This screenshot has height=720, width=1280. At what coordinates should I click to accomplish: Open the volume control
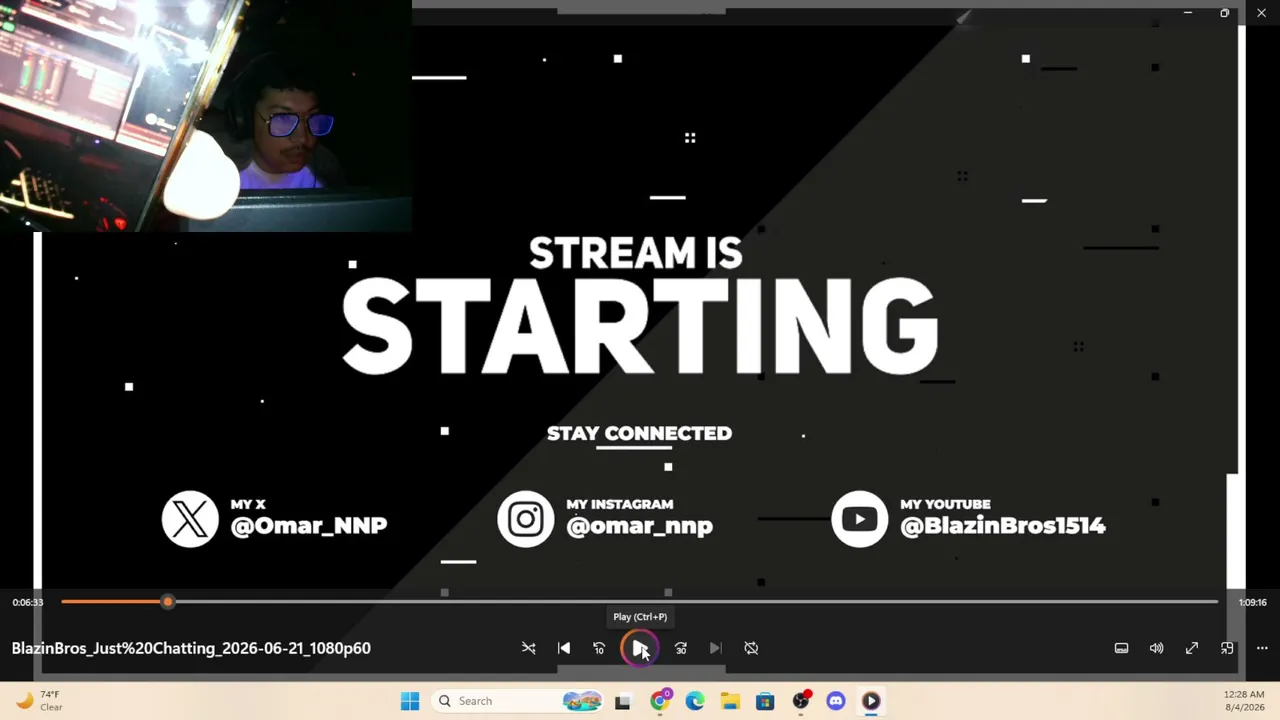click(x=1157, y=648)
